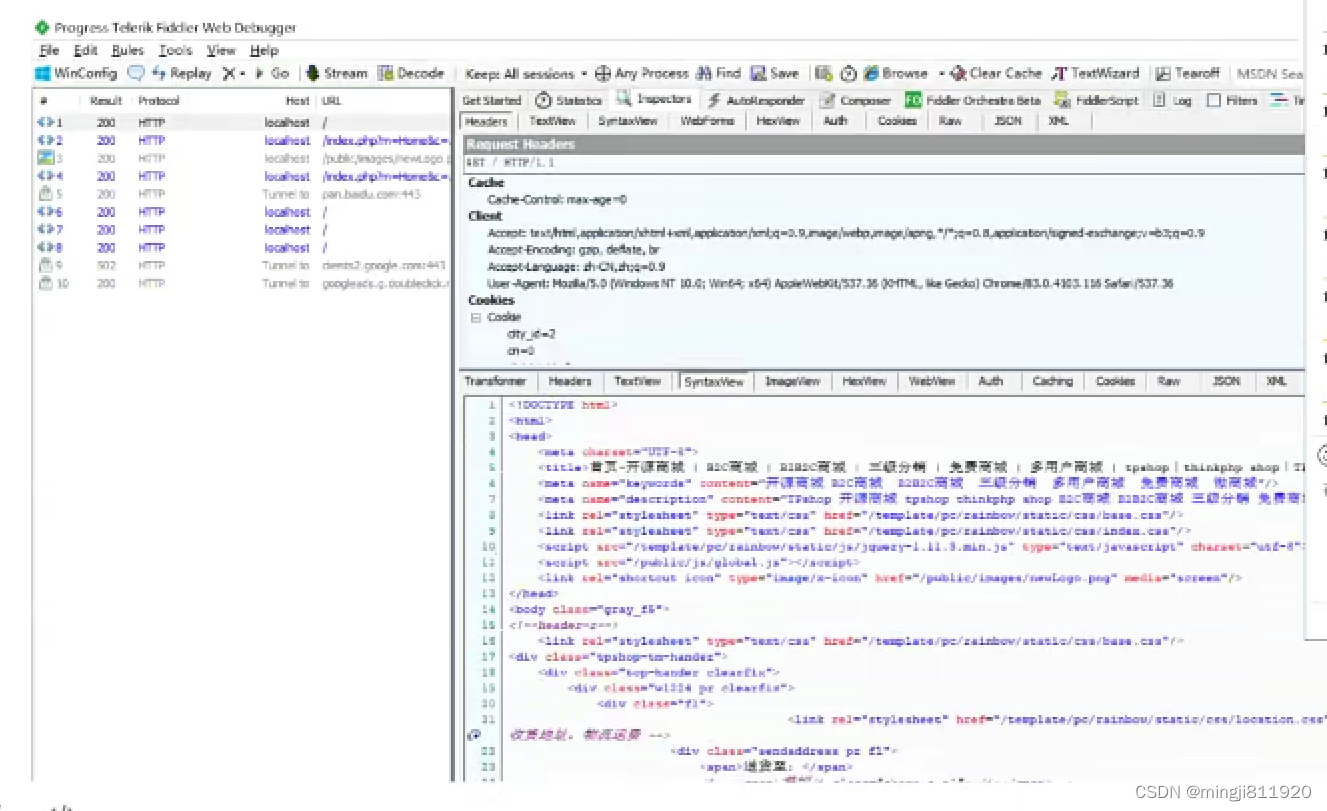This screenshot has height=811, width=1327.
Task: Click the User-Agent header line
Action: click(830, 284)
